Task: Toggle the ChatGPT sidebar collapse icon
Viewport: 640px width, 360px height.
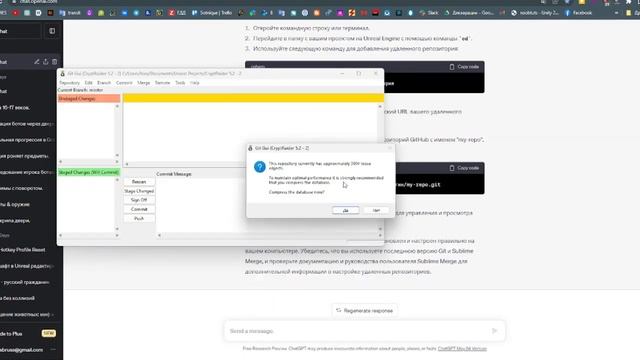Action: coord(52,31)
